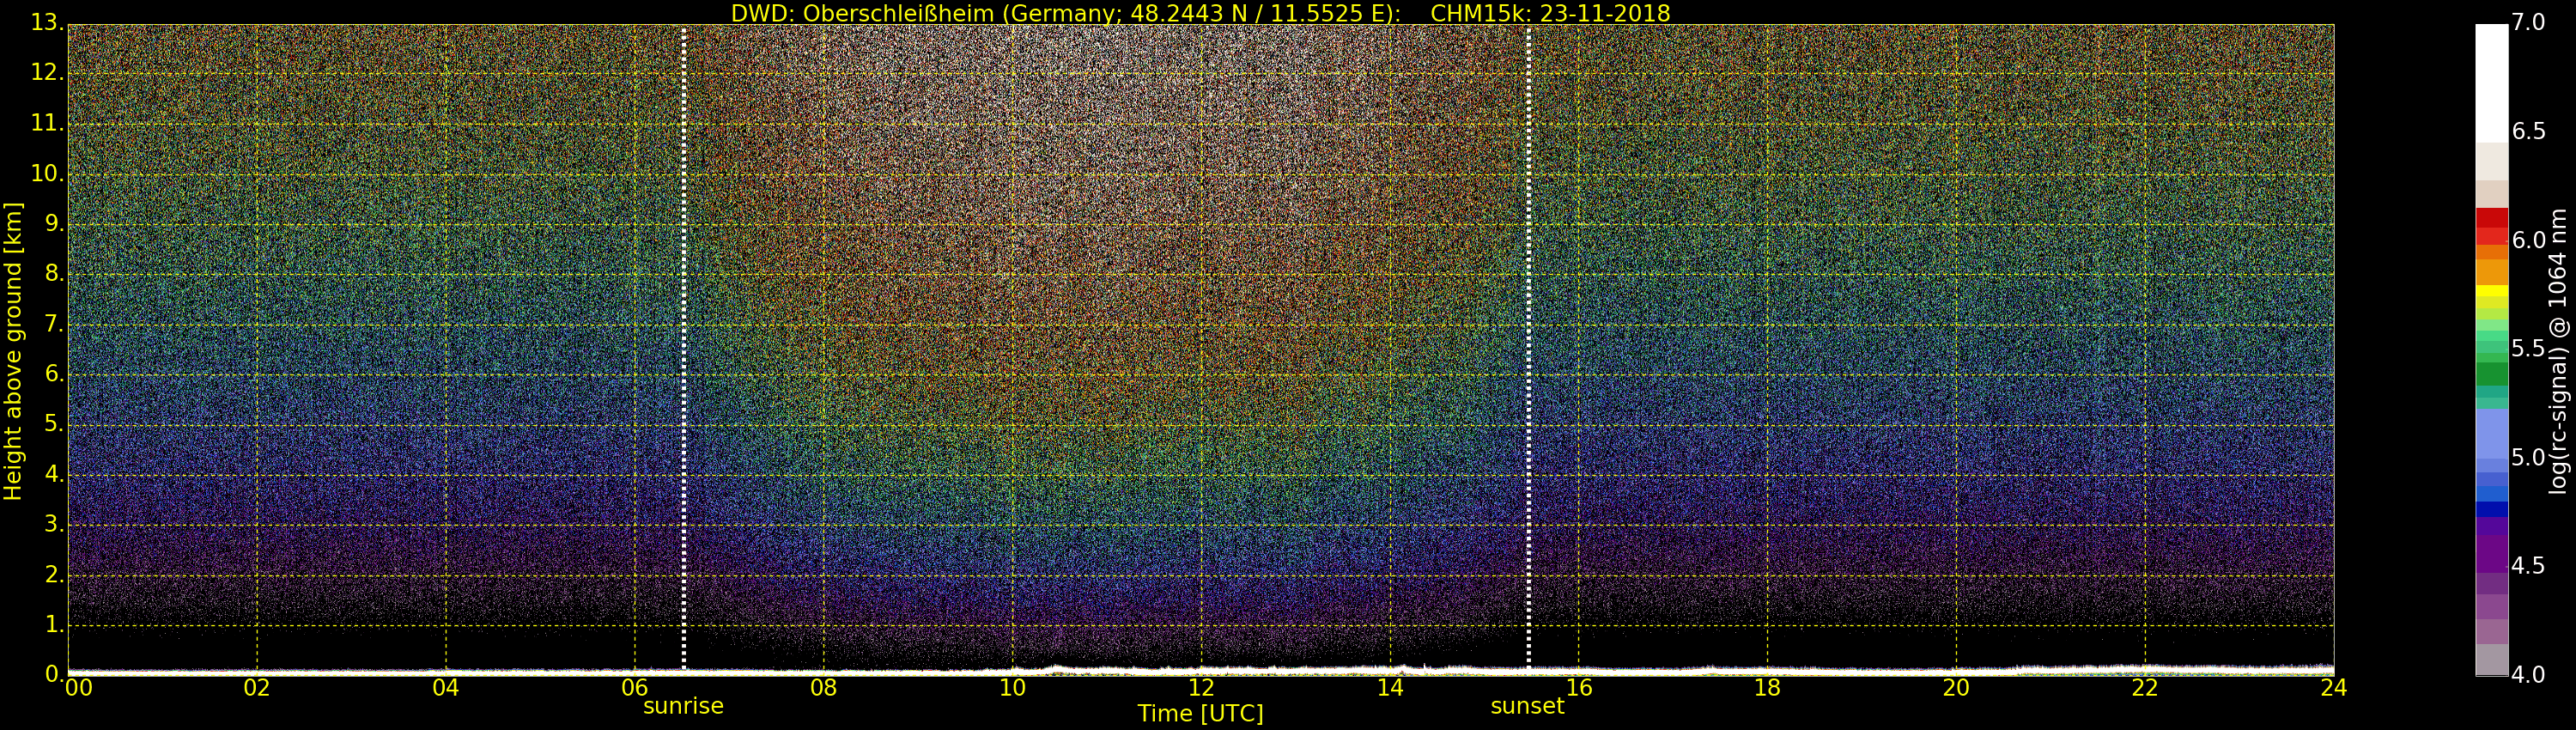
Task: Click the 'Height above ground [km]' axis label
Action: pos(13,351)
